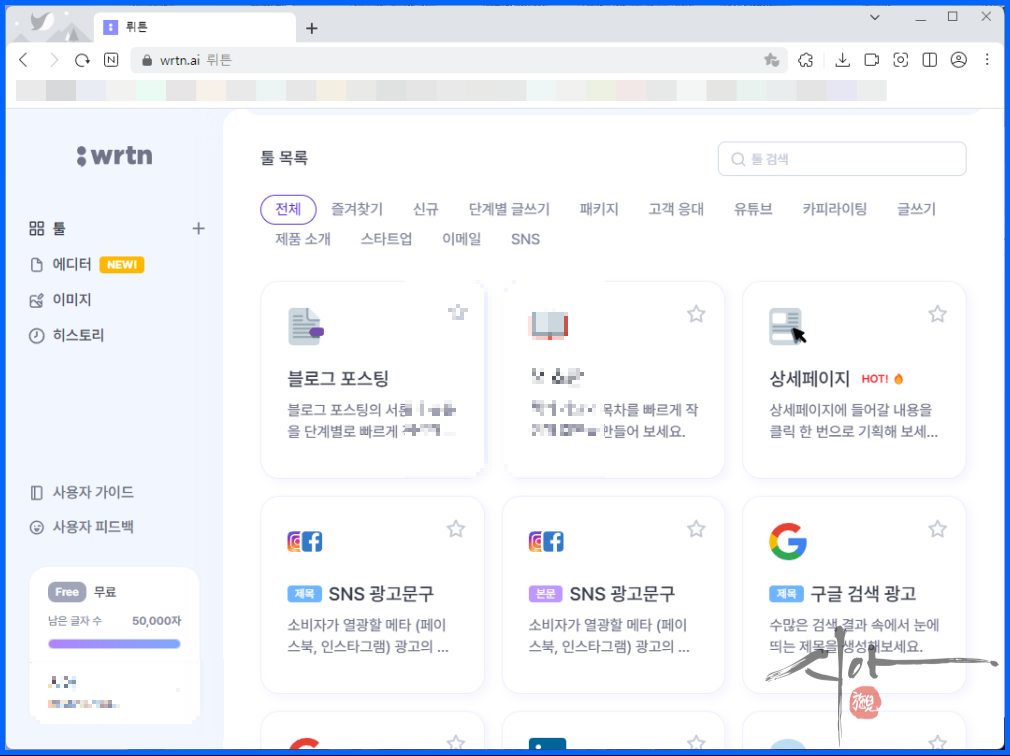
Task: Open the 상세페이지 tool title
Action: (x=810, y=379)
